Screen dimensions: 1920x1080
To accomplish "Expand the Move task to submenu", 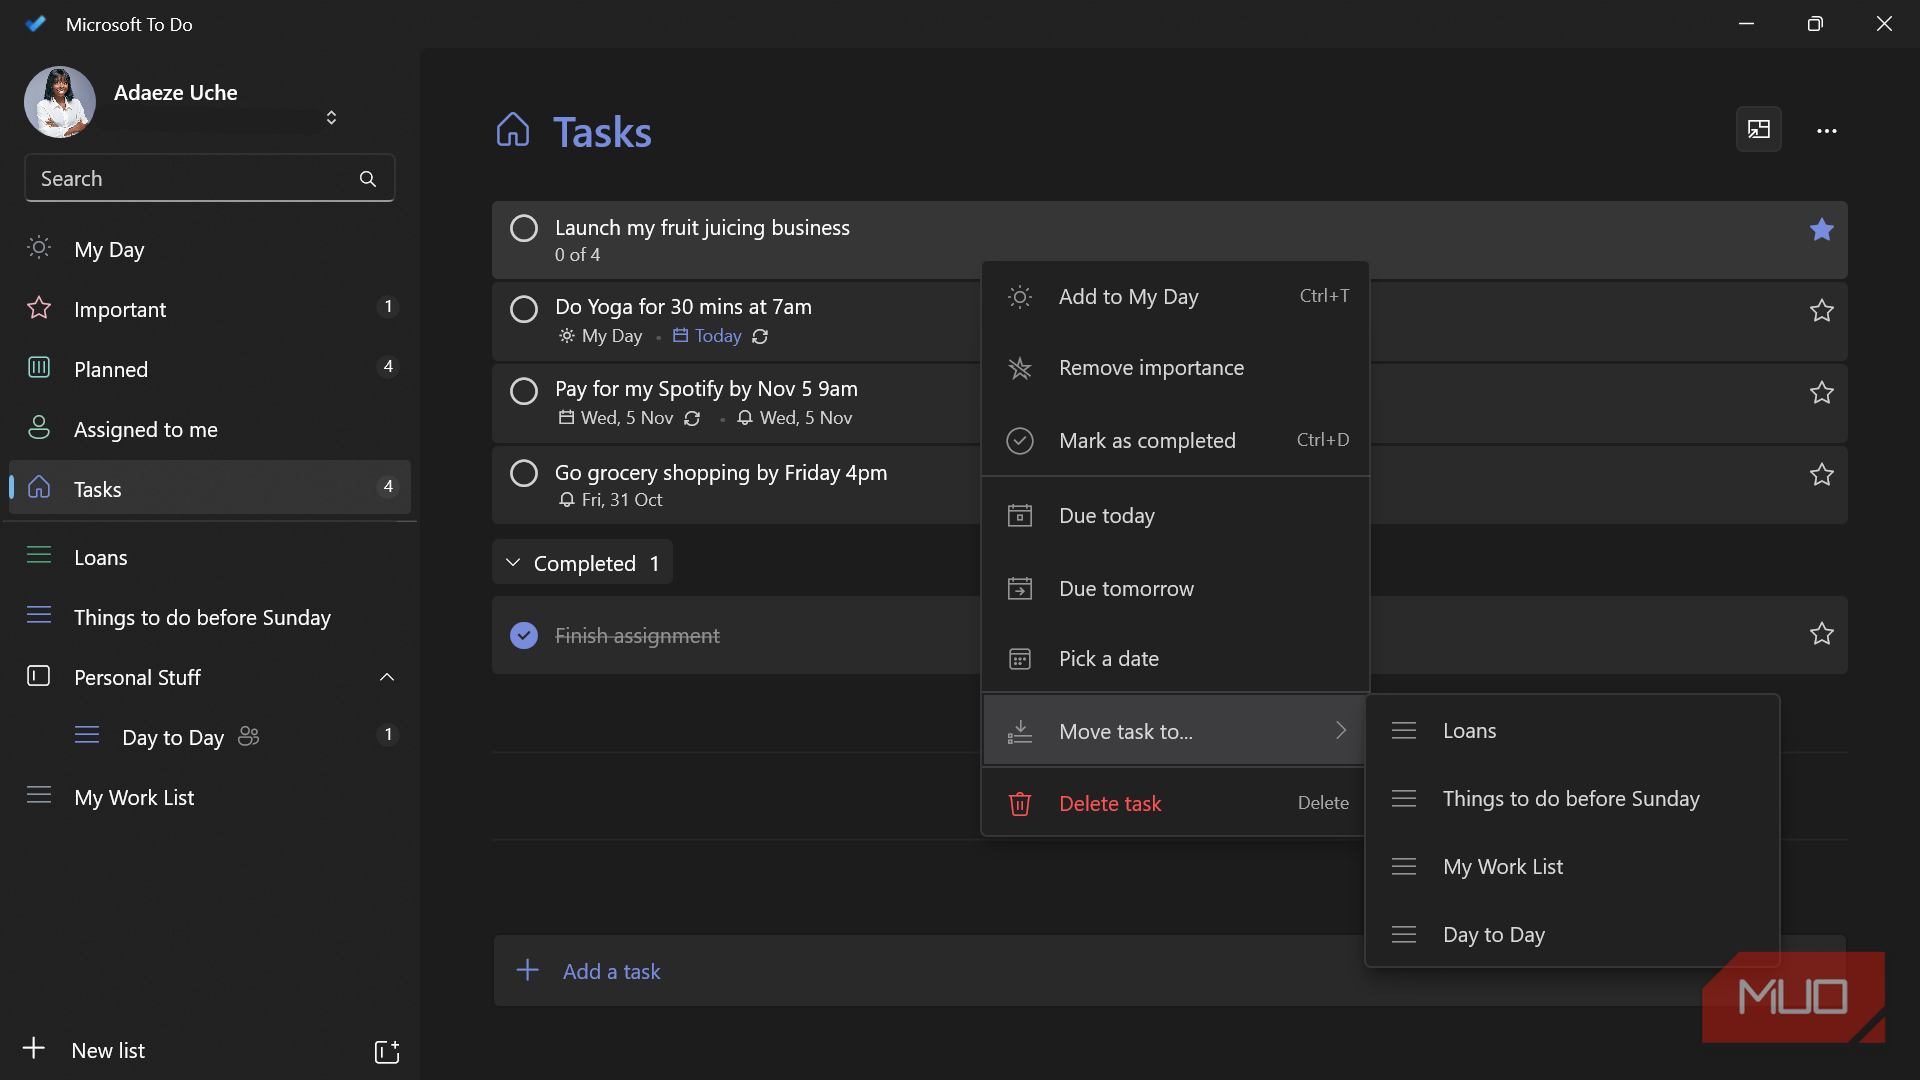I will pyautogui.click(x=1174, y=731).
